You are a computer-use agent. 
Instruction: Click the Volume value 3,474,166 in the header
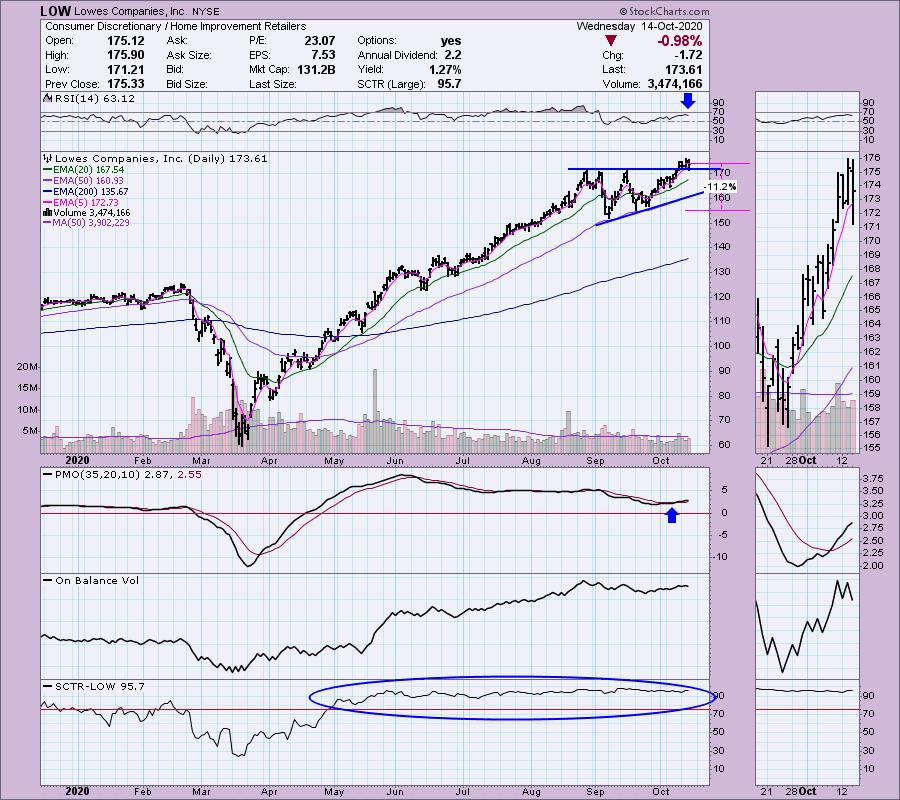pyautogui.click(x=674, y=84)
